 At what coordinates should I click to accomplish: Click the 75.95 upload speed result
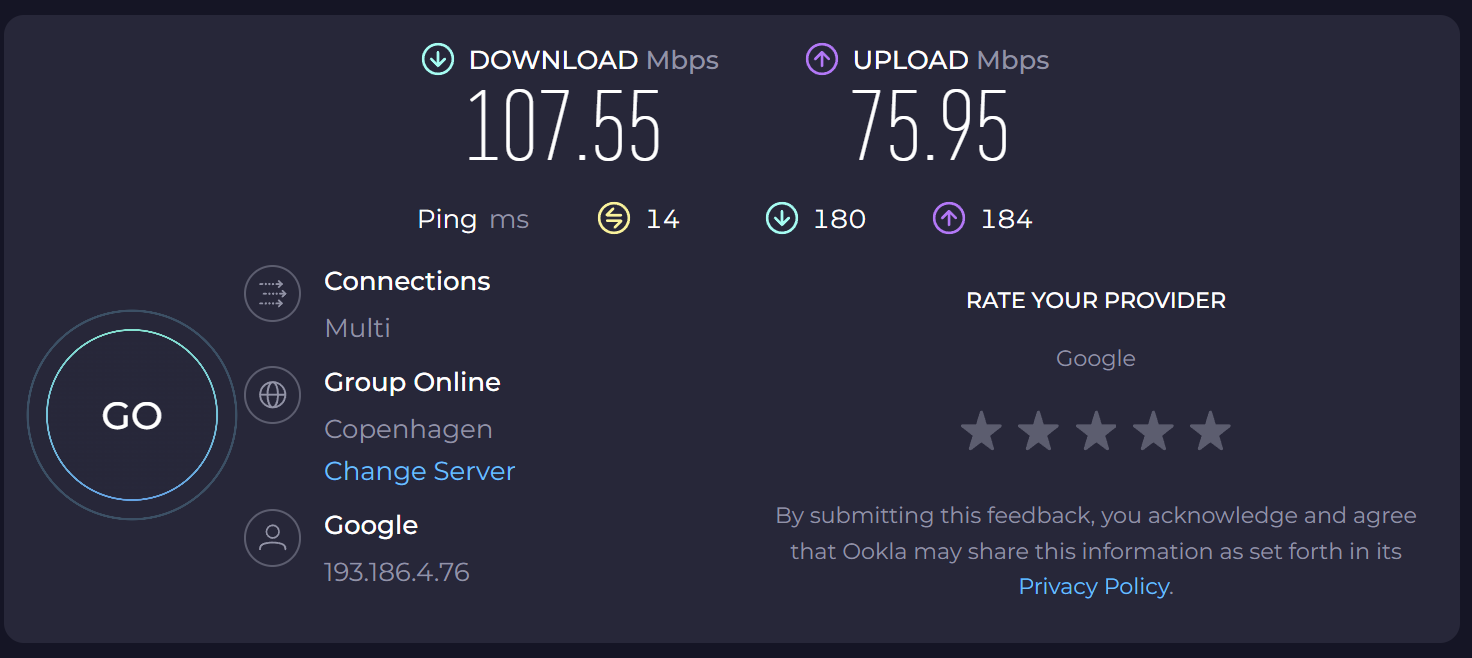(x=930, y=128)
